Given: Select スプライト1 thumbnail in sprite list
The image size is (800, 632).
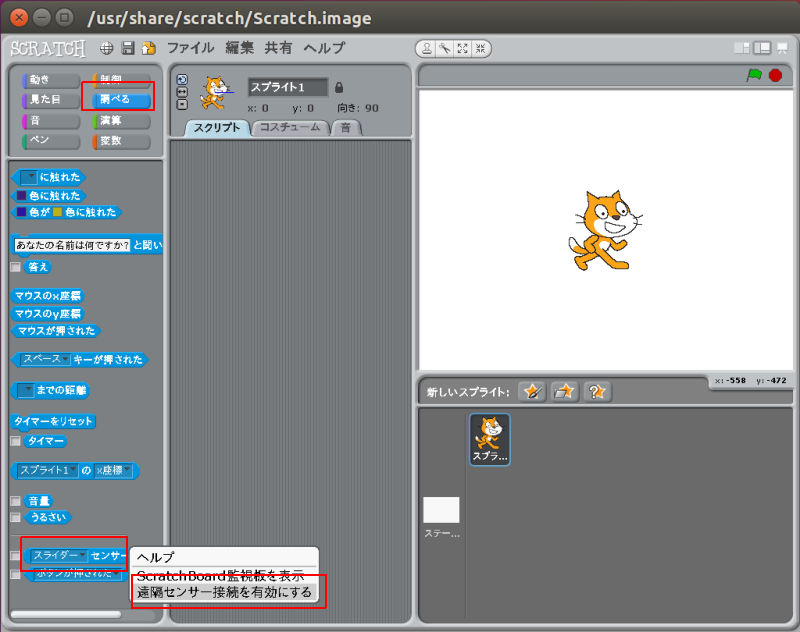Looking at the screenshot, I should tap(490, 439).
